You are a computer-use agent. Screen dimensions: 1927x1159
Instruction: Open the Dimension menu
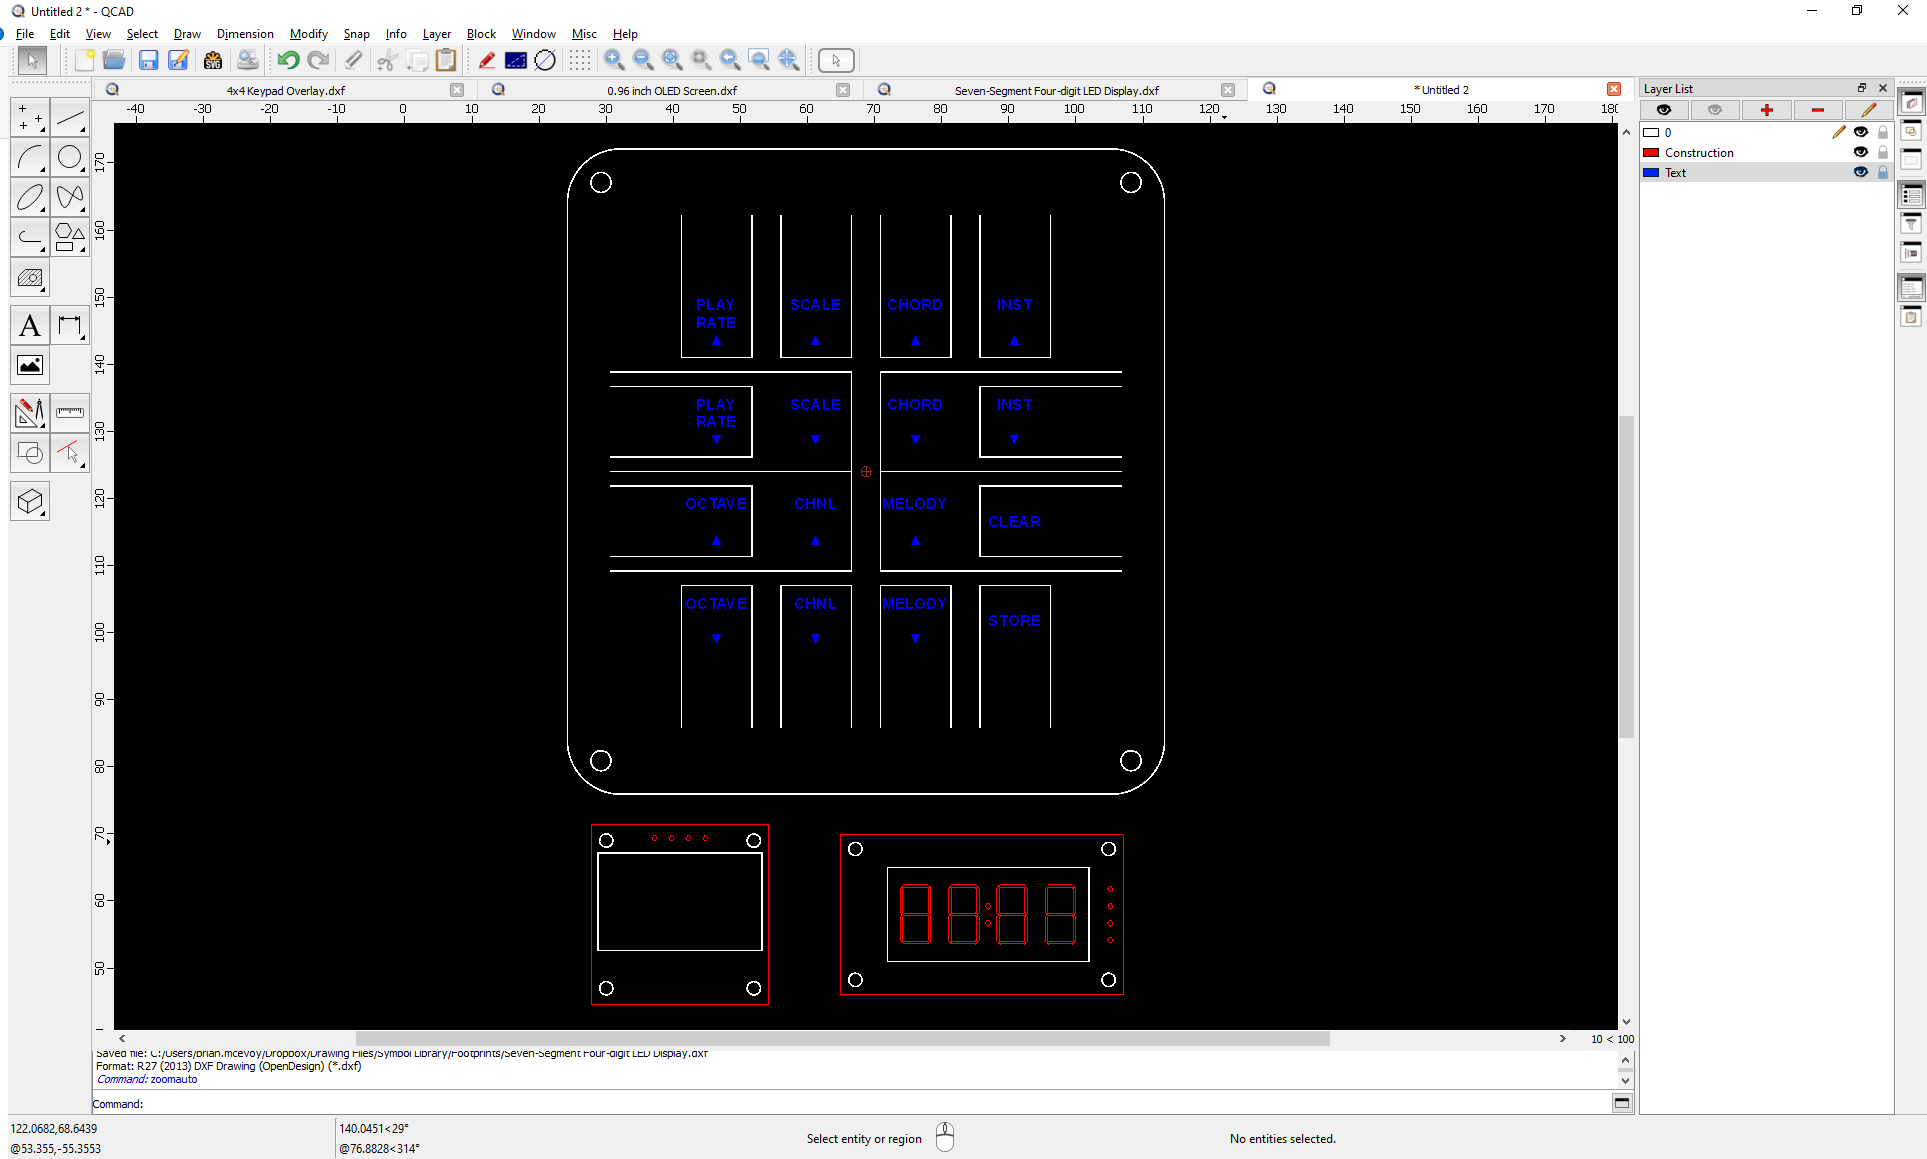pos(244,34)
